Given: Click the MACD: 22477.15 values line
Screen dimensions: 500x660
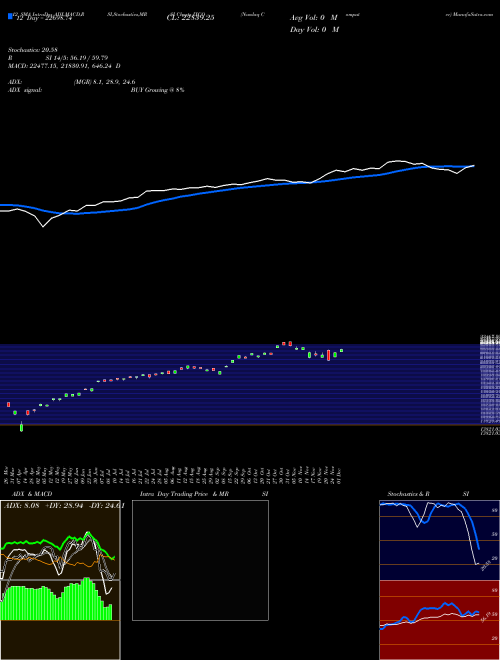Looking at the screenshot, I should [64, 66].
